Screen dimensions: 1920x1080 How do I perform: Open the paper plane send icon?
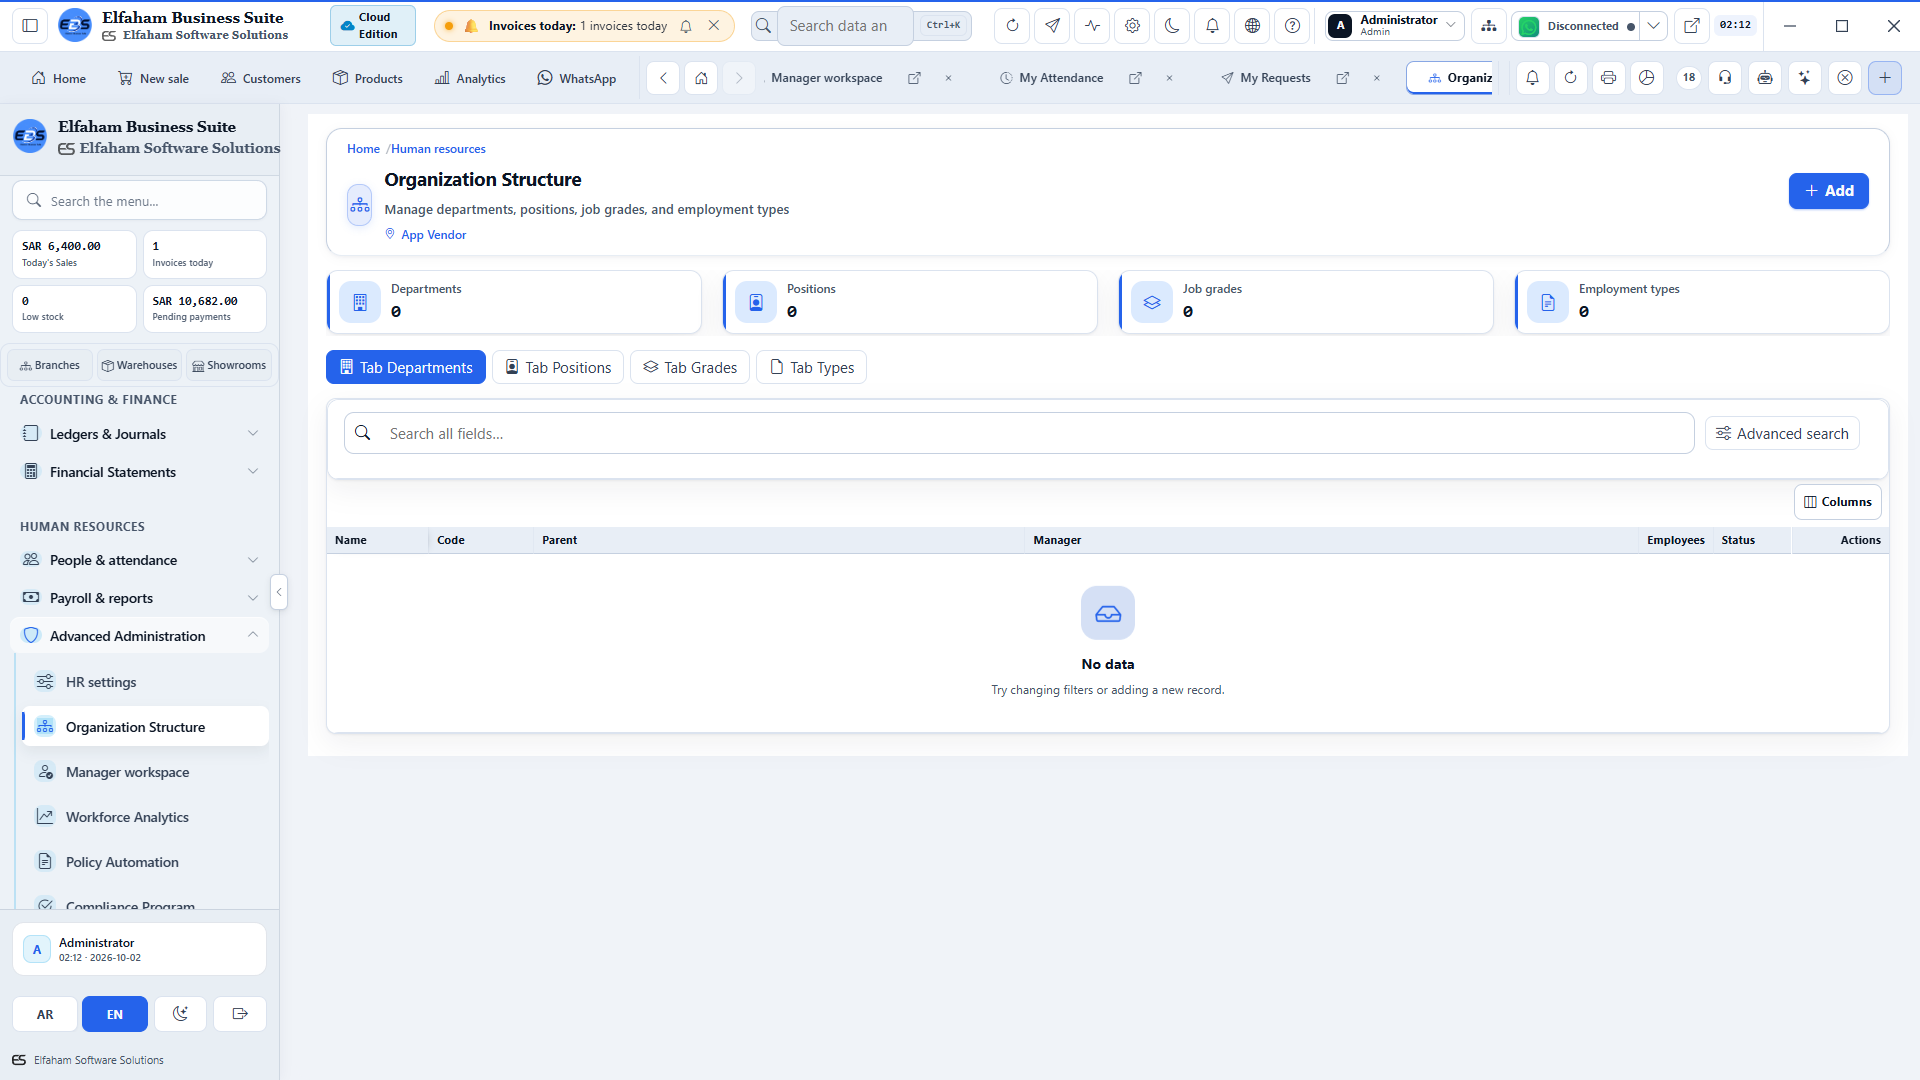pyautogui.click(x=1052, y=26)
